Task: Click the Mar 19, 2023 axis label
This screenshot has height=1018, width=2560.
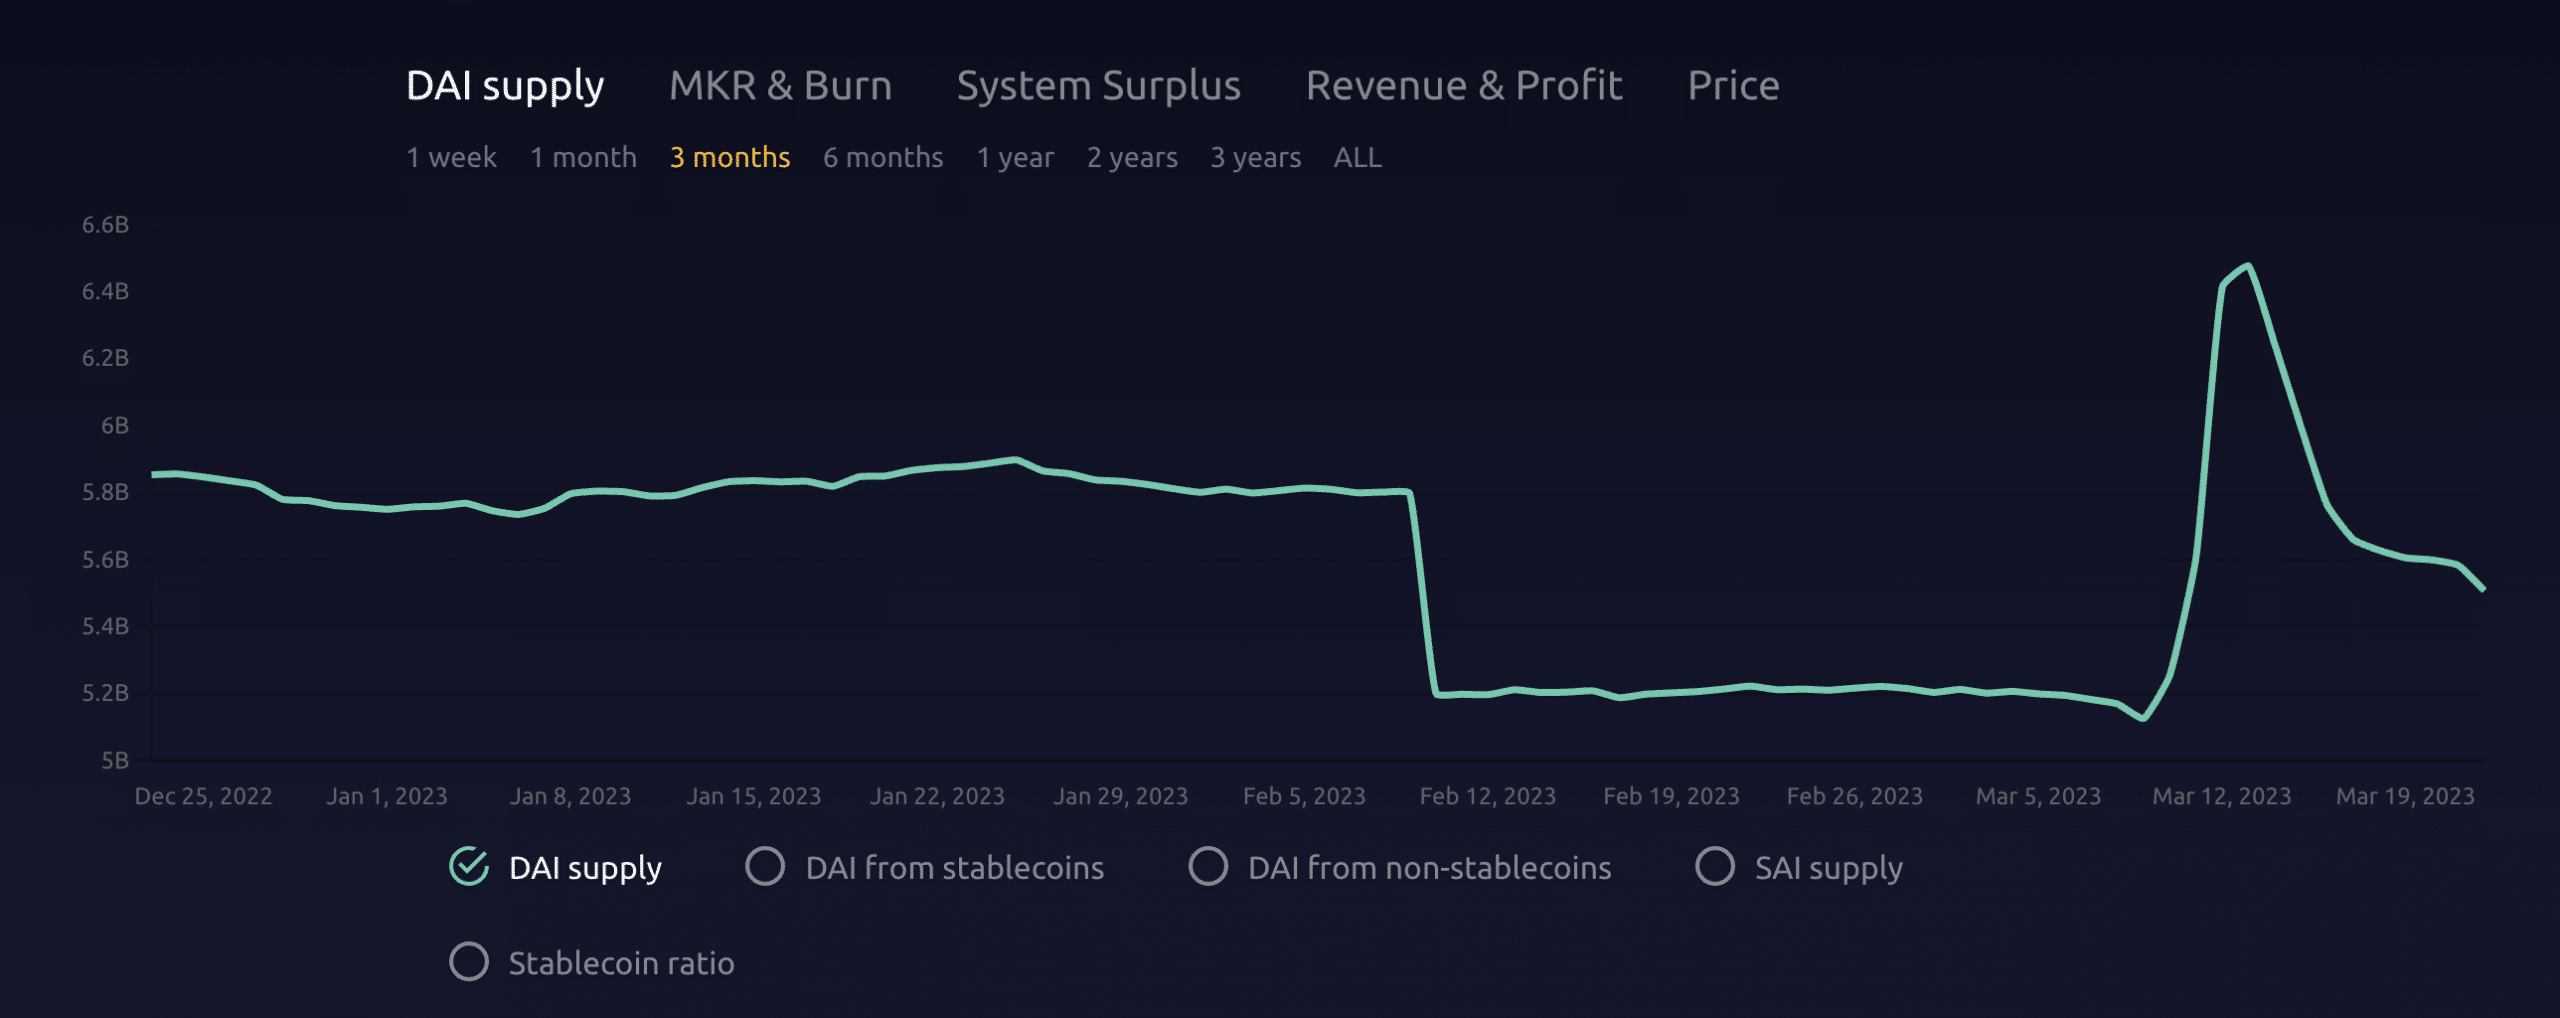Action: [2405, 796]
